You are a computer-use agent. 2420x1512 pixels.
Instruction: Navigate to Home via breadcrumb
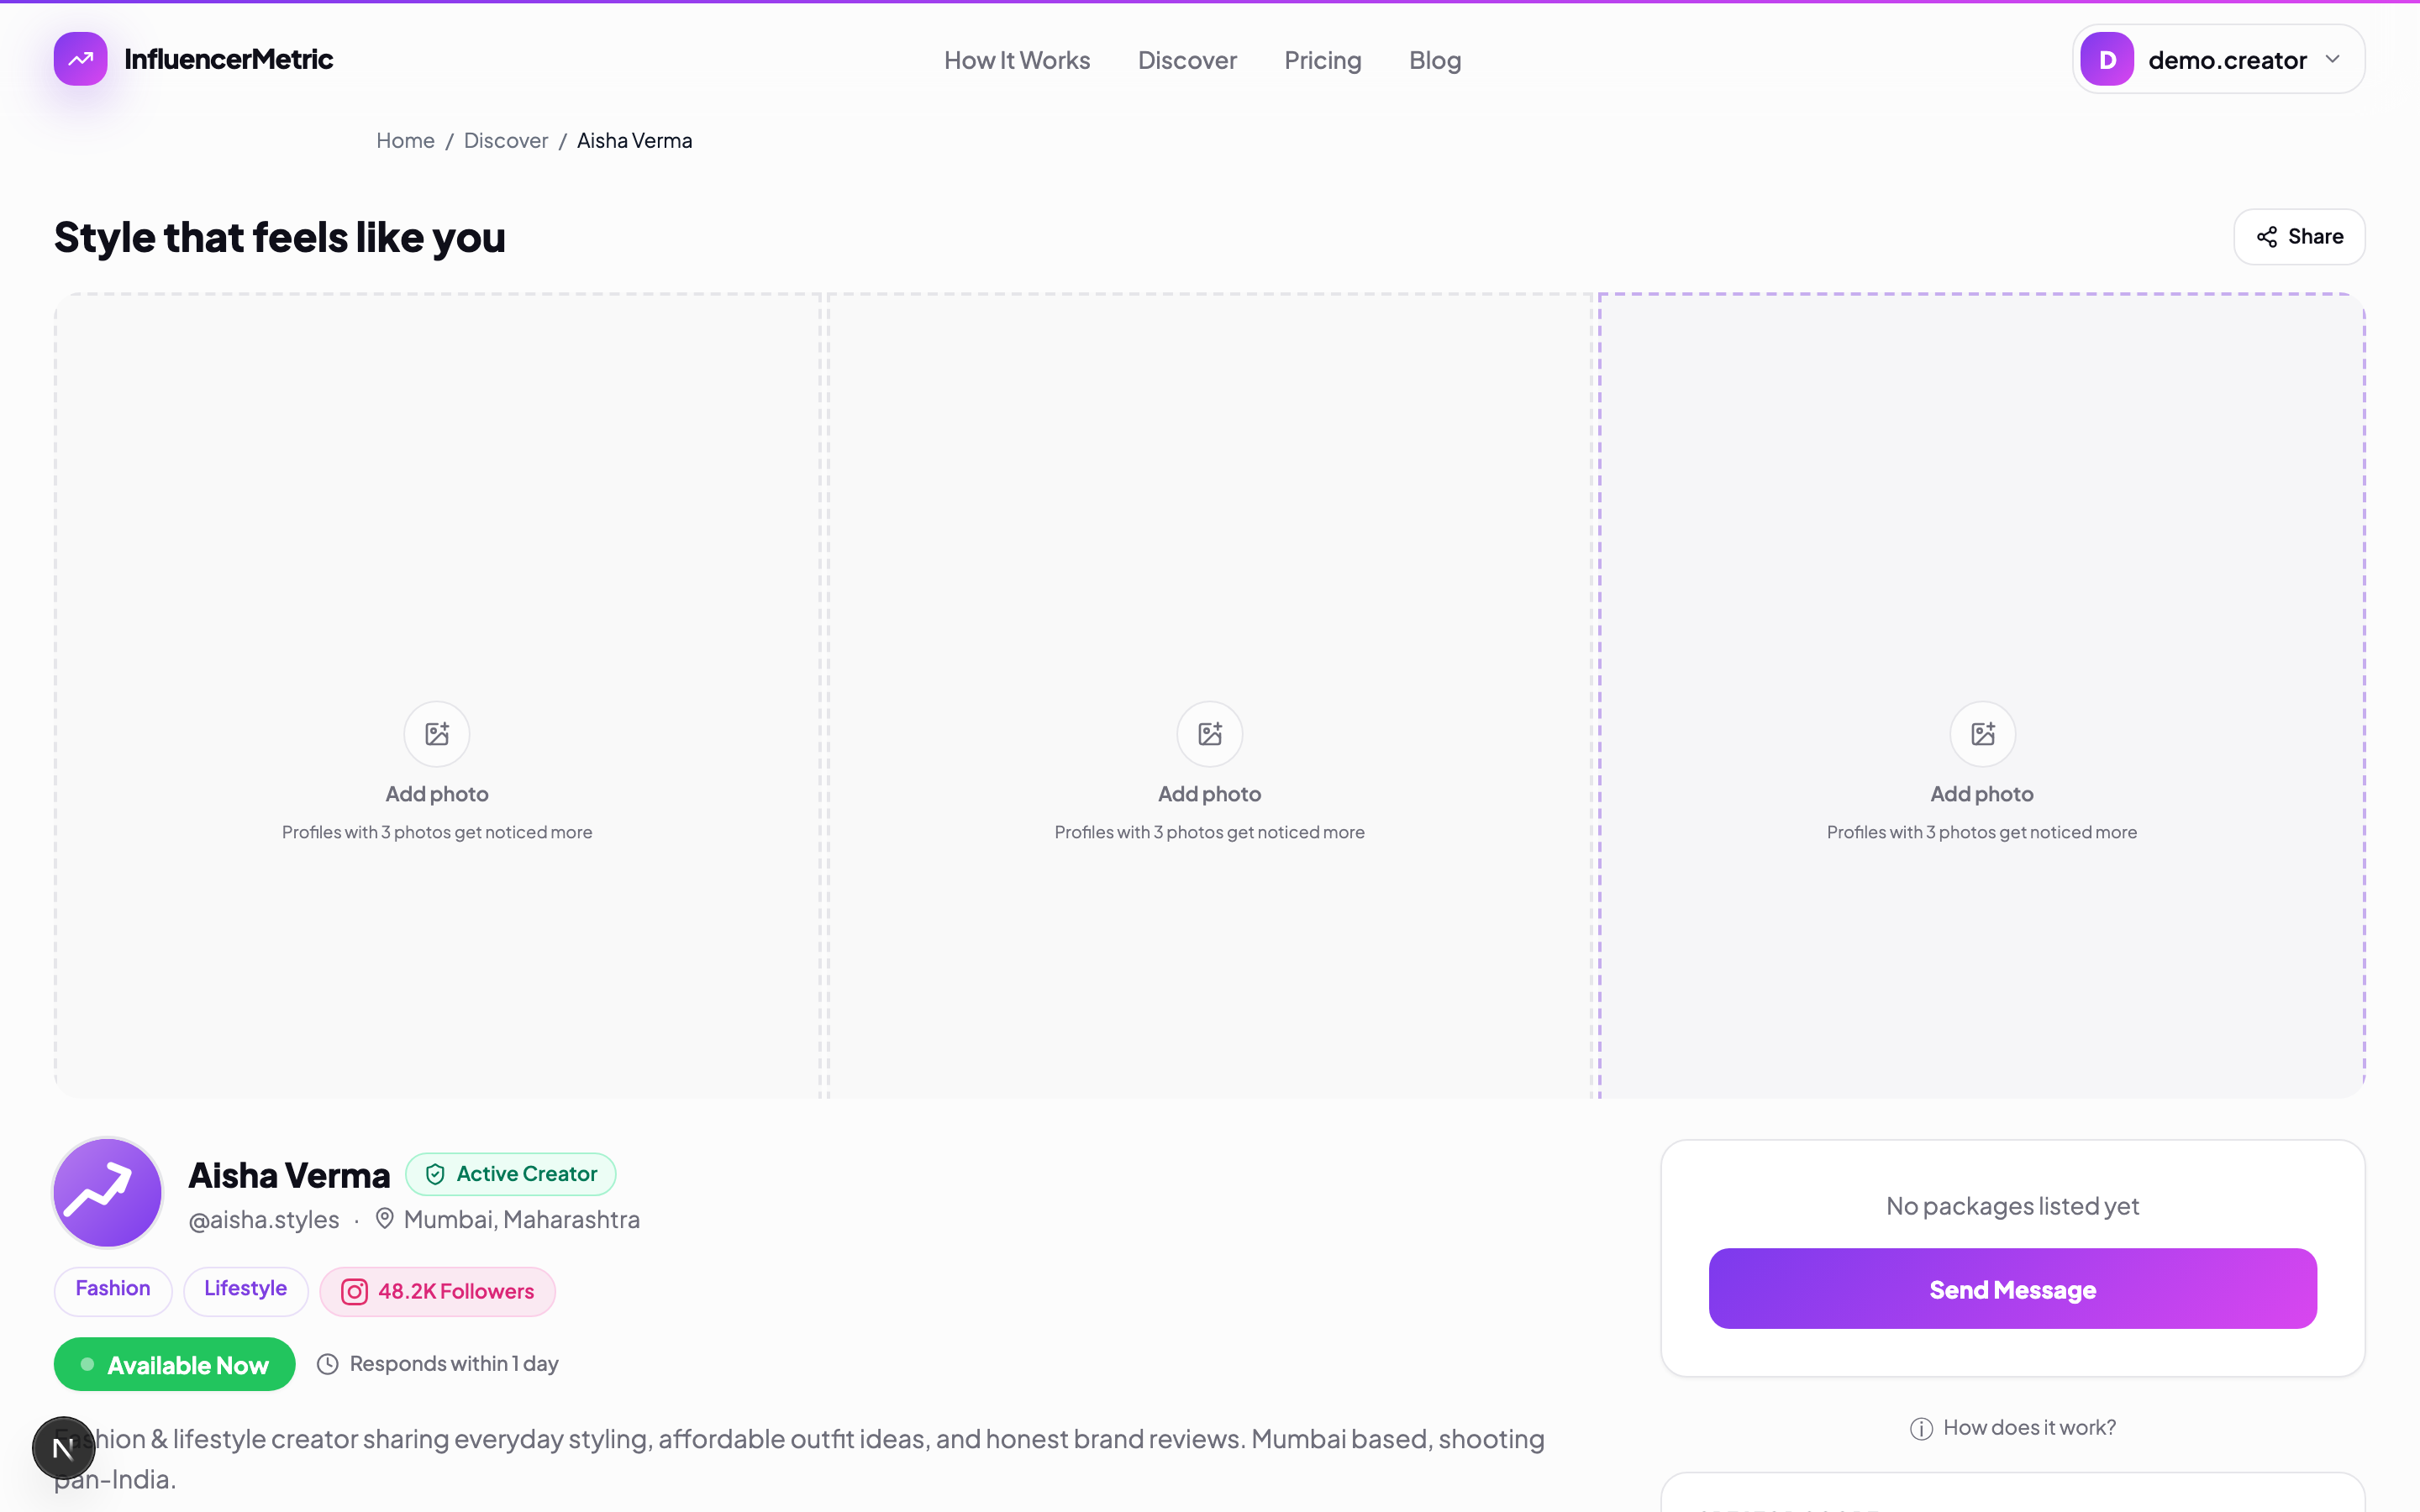pos(405,140)
